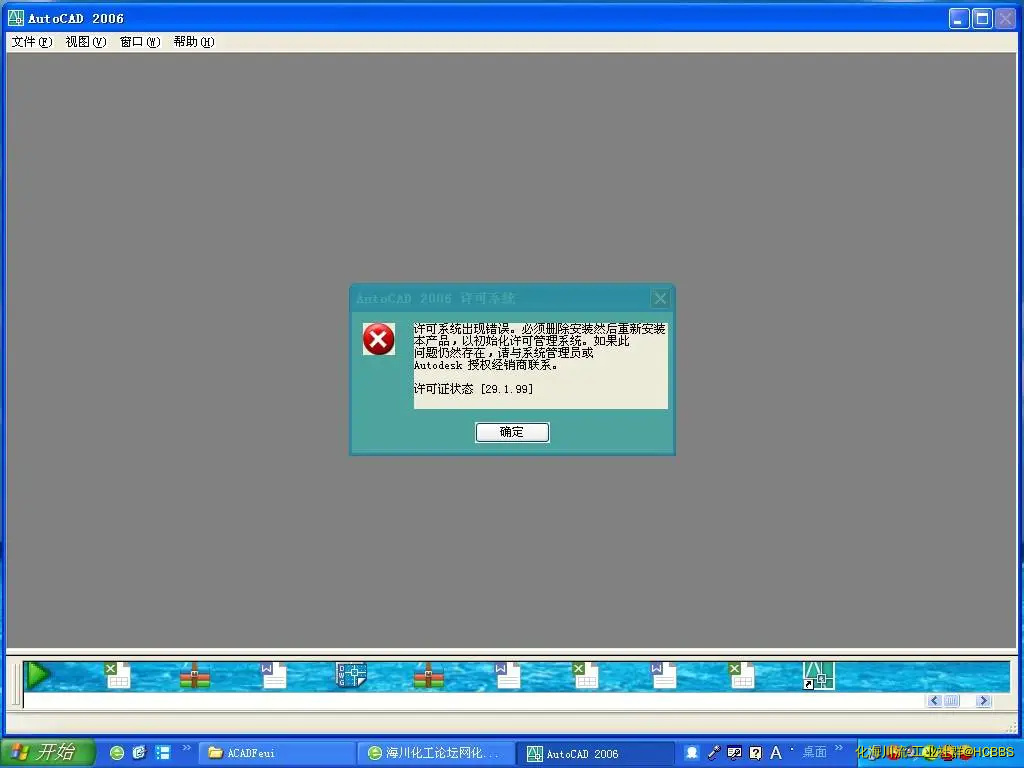Switch to the ACADFeui folder taskbar button
The height and width of the screenshot is (768, 1024).
tap(278, 754)
